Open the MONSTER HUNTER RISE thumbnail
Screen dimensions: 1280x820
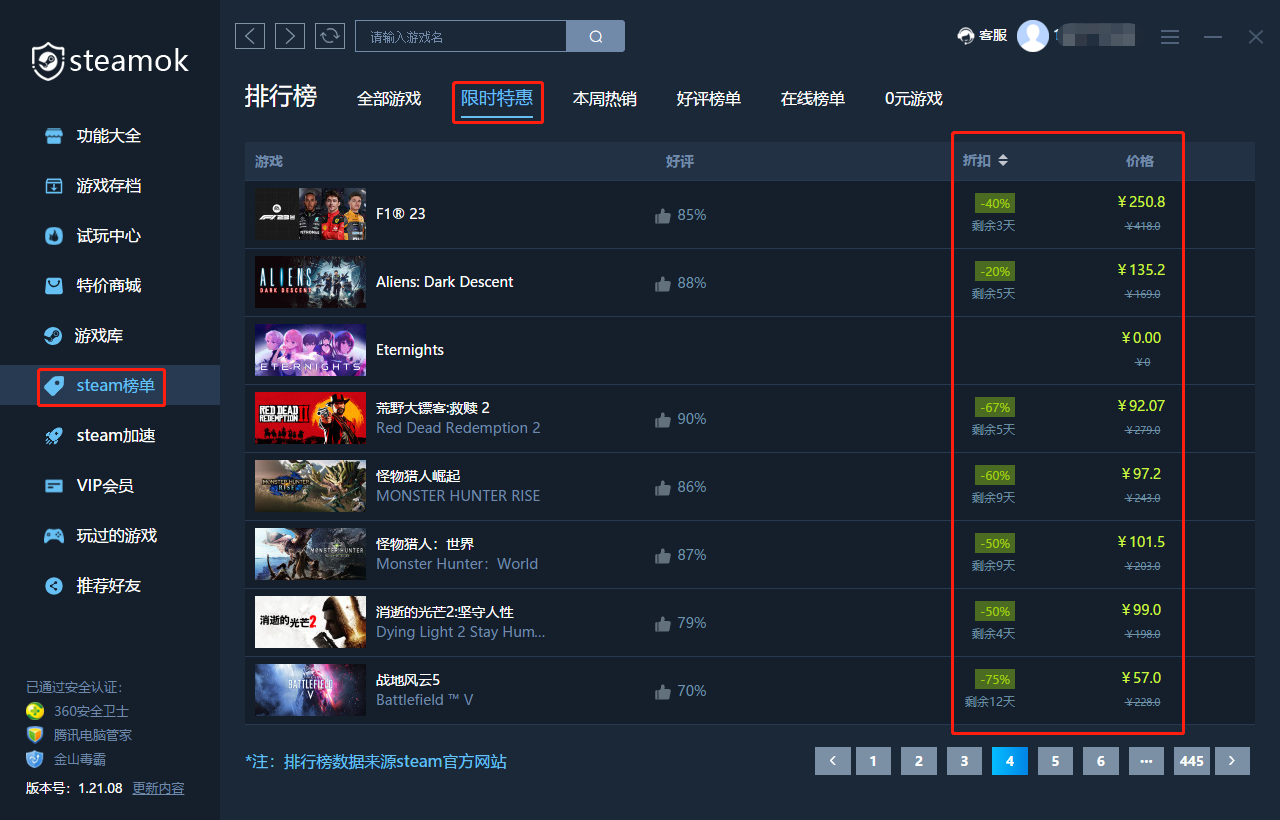point(310,486)
